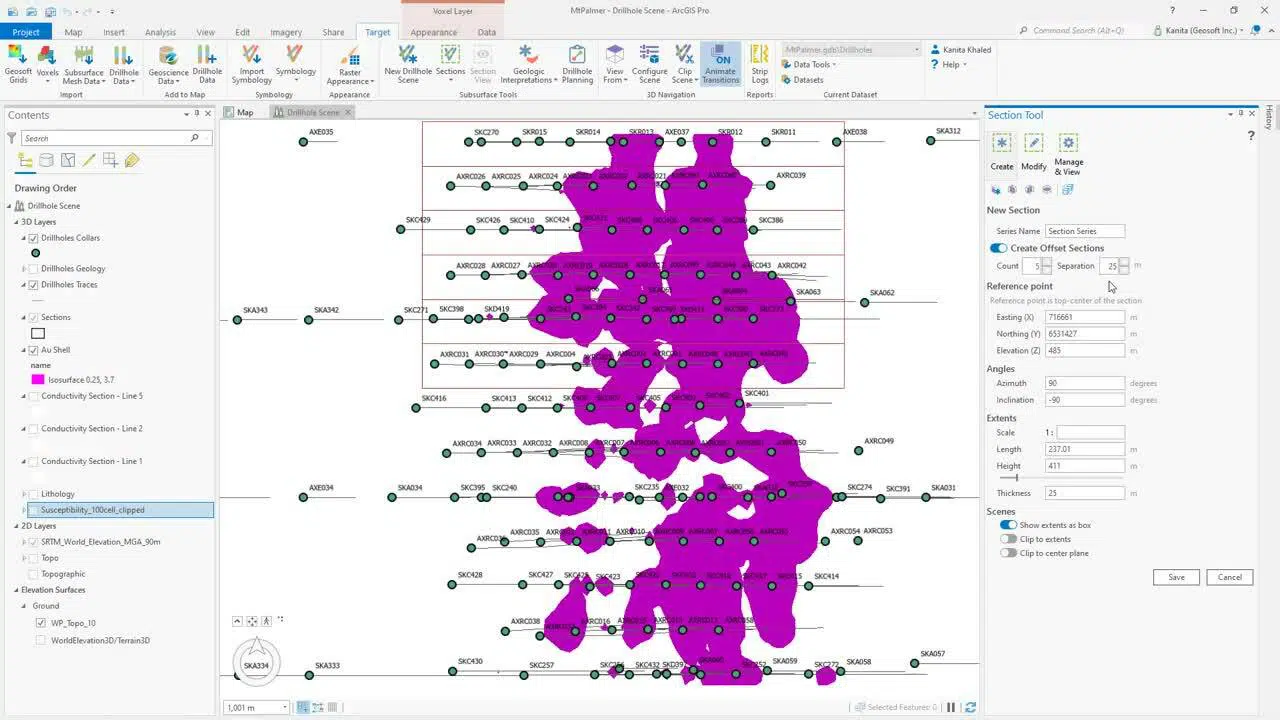Open the scale dropdown showing 1,001 m

pyautogui.click(x=285, y=707)
